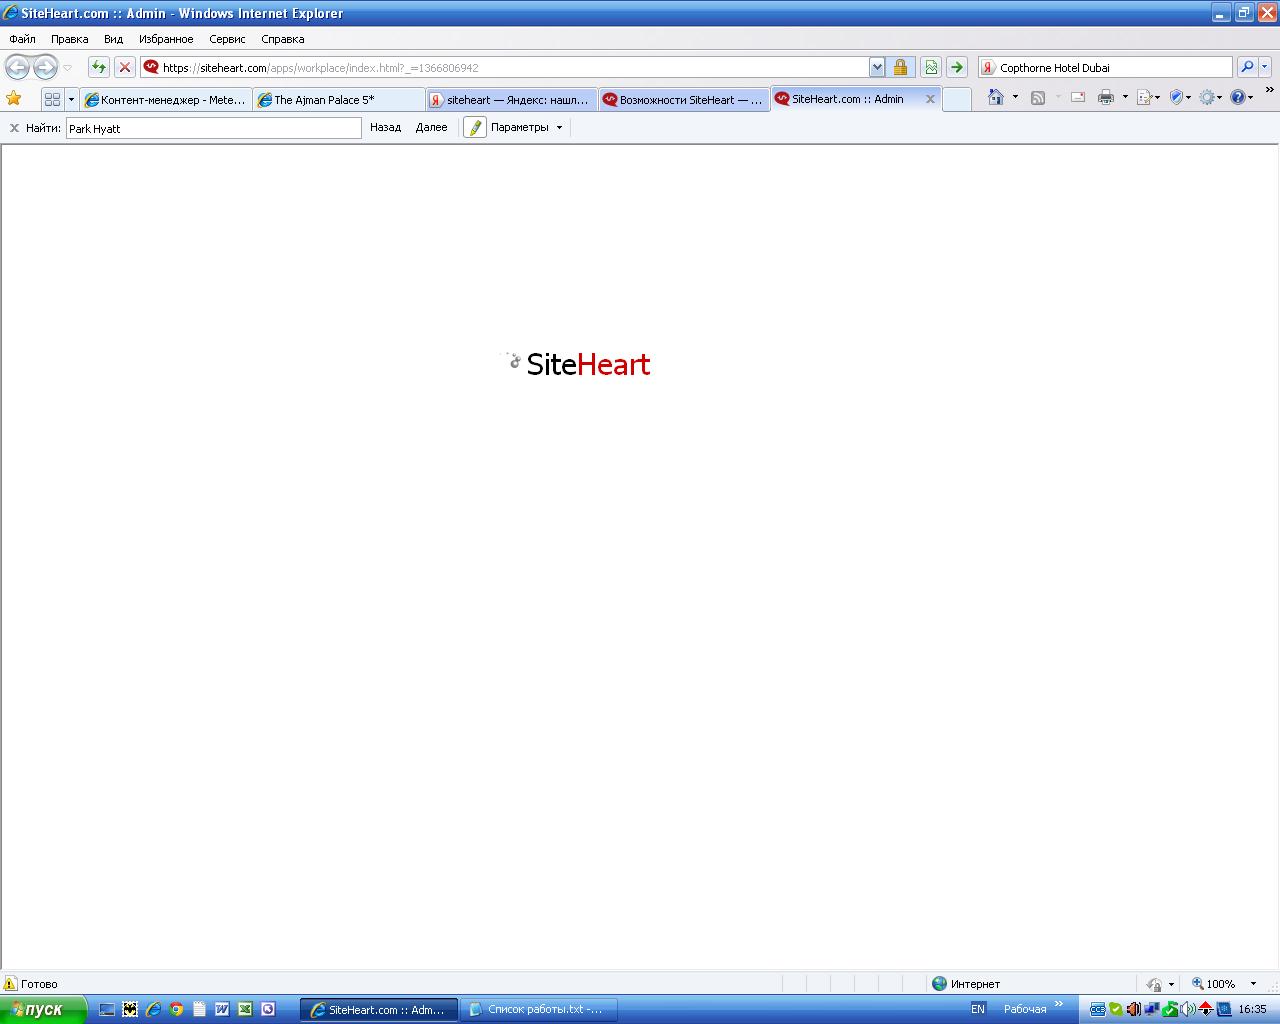
Task: Click the green Go arrow next to address bar
Action: click(957, 67)
